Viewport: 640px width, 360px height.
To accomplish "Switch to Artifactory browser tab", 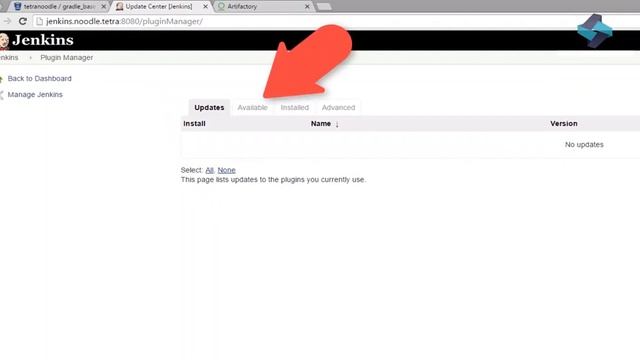I will (x=263, y=7).
